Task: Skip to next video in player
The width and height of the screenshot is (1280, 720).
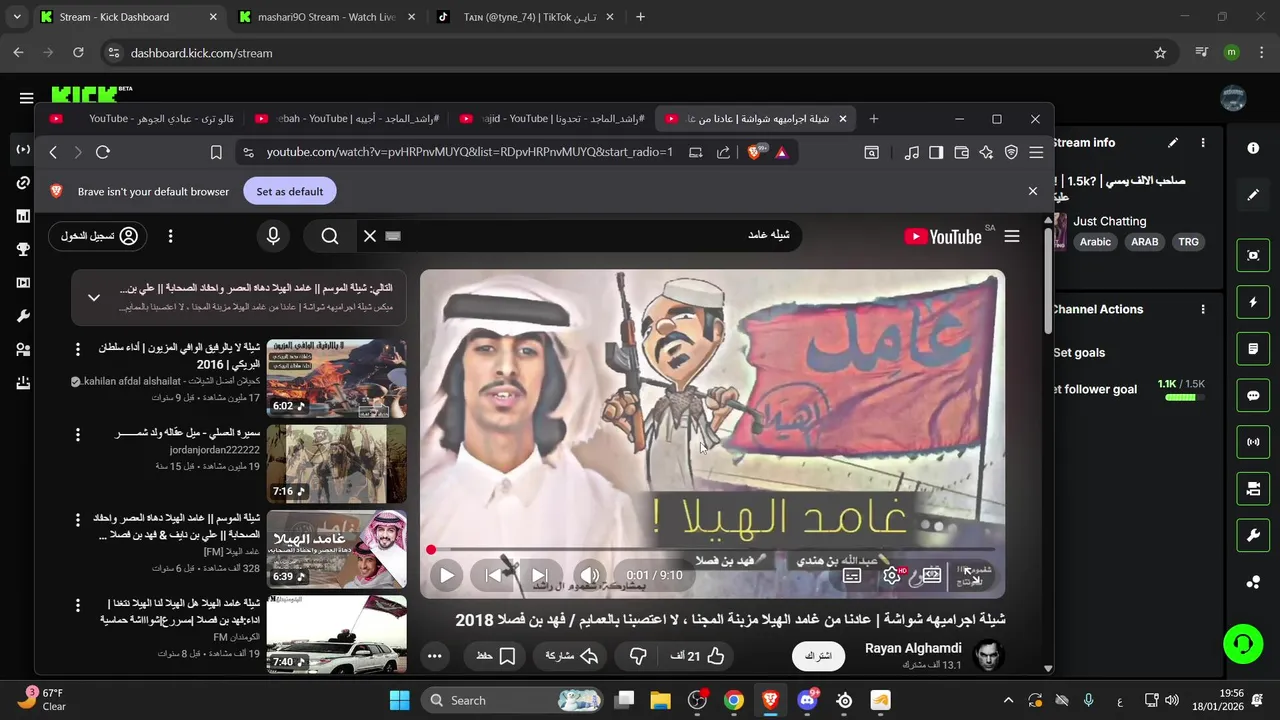Action: 539,575
